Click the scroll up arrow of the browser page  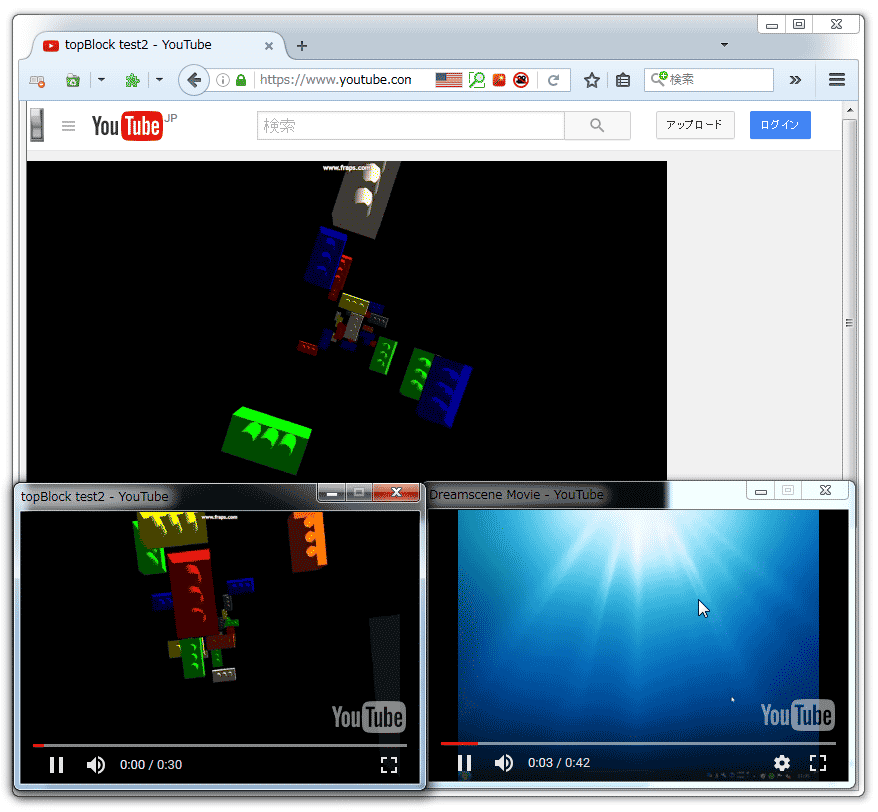pos(849,110)
